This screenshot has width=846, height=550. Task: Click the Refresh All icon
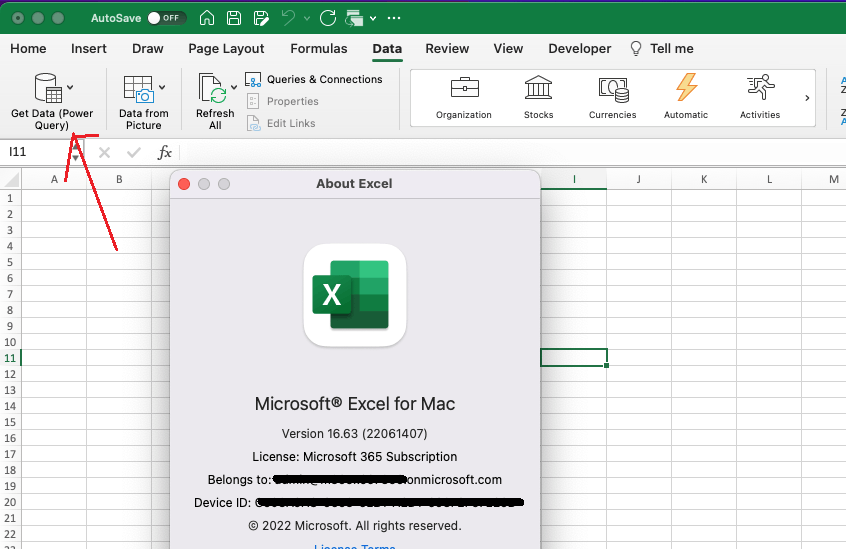[213, 91]
